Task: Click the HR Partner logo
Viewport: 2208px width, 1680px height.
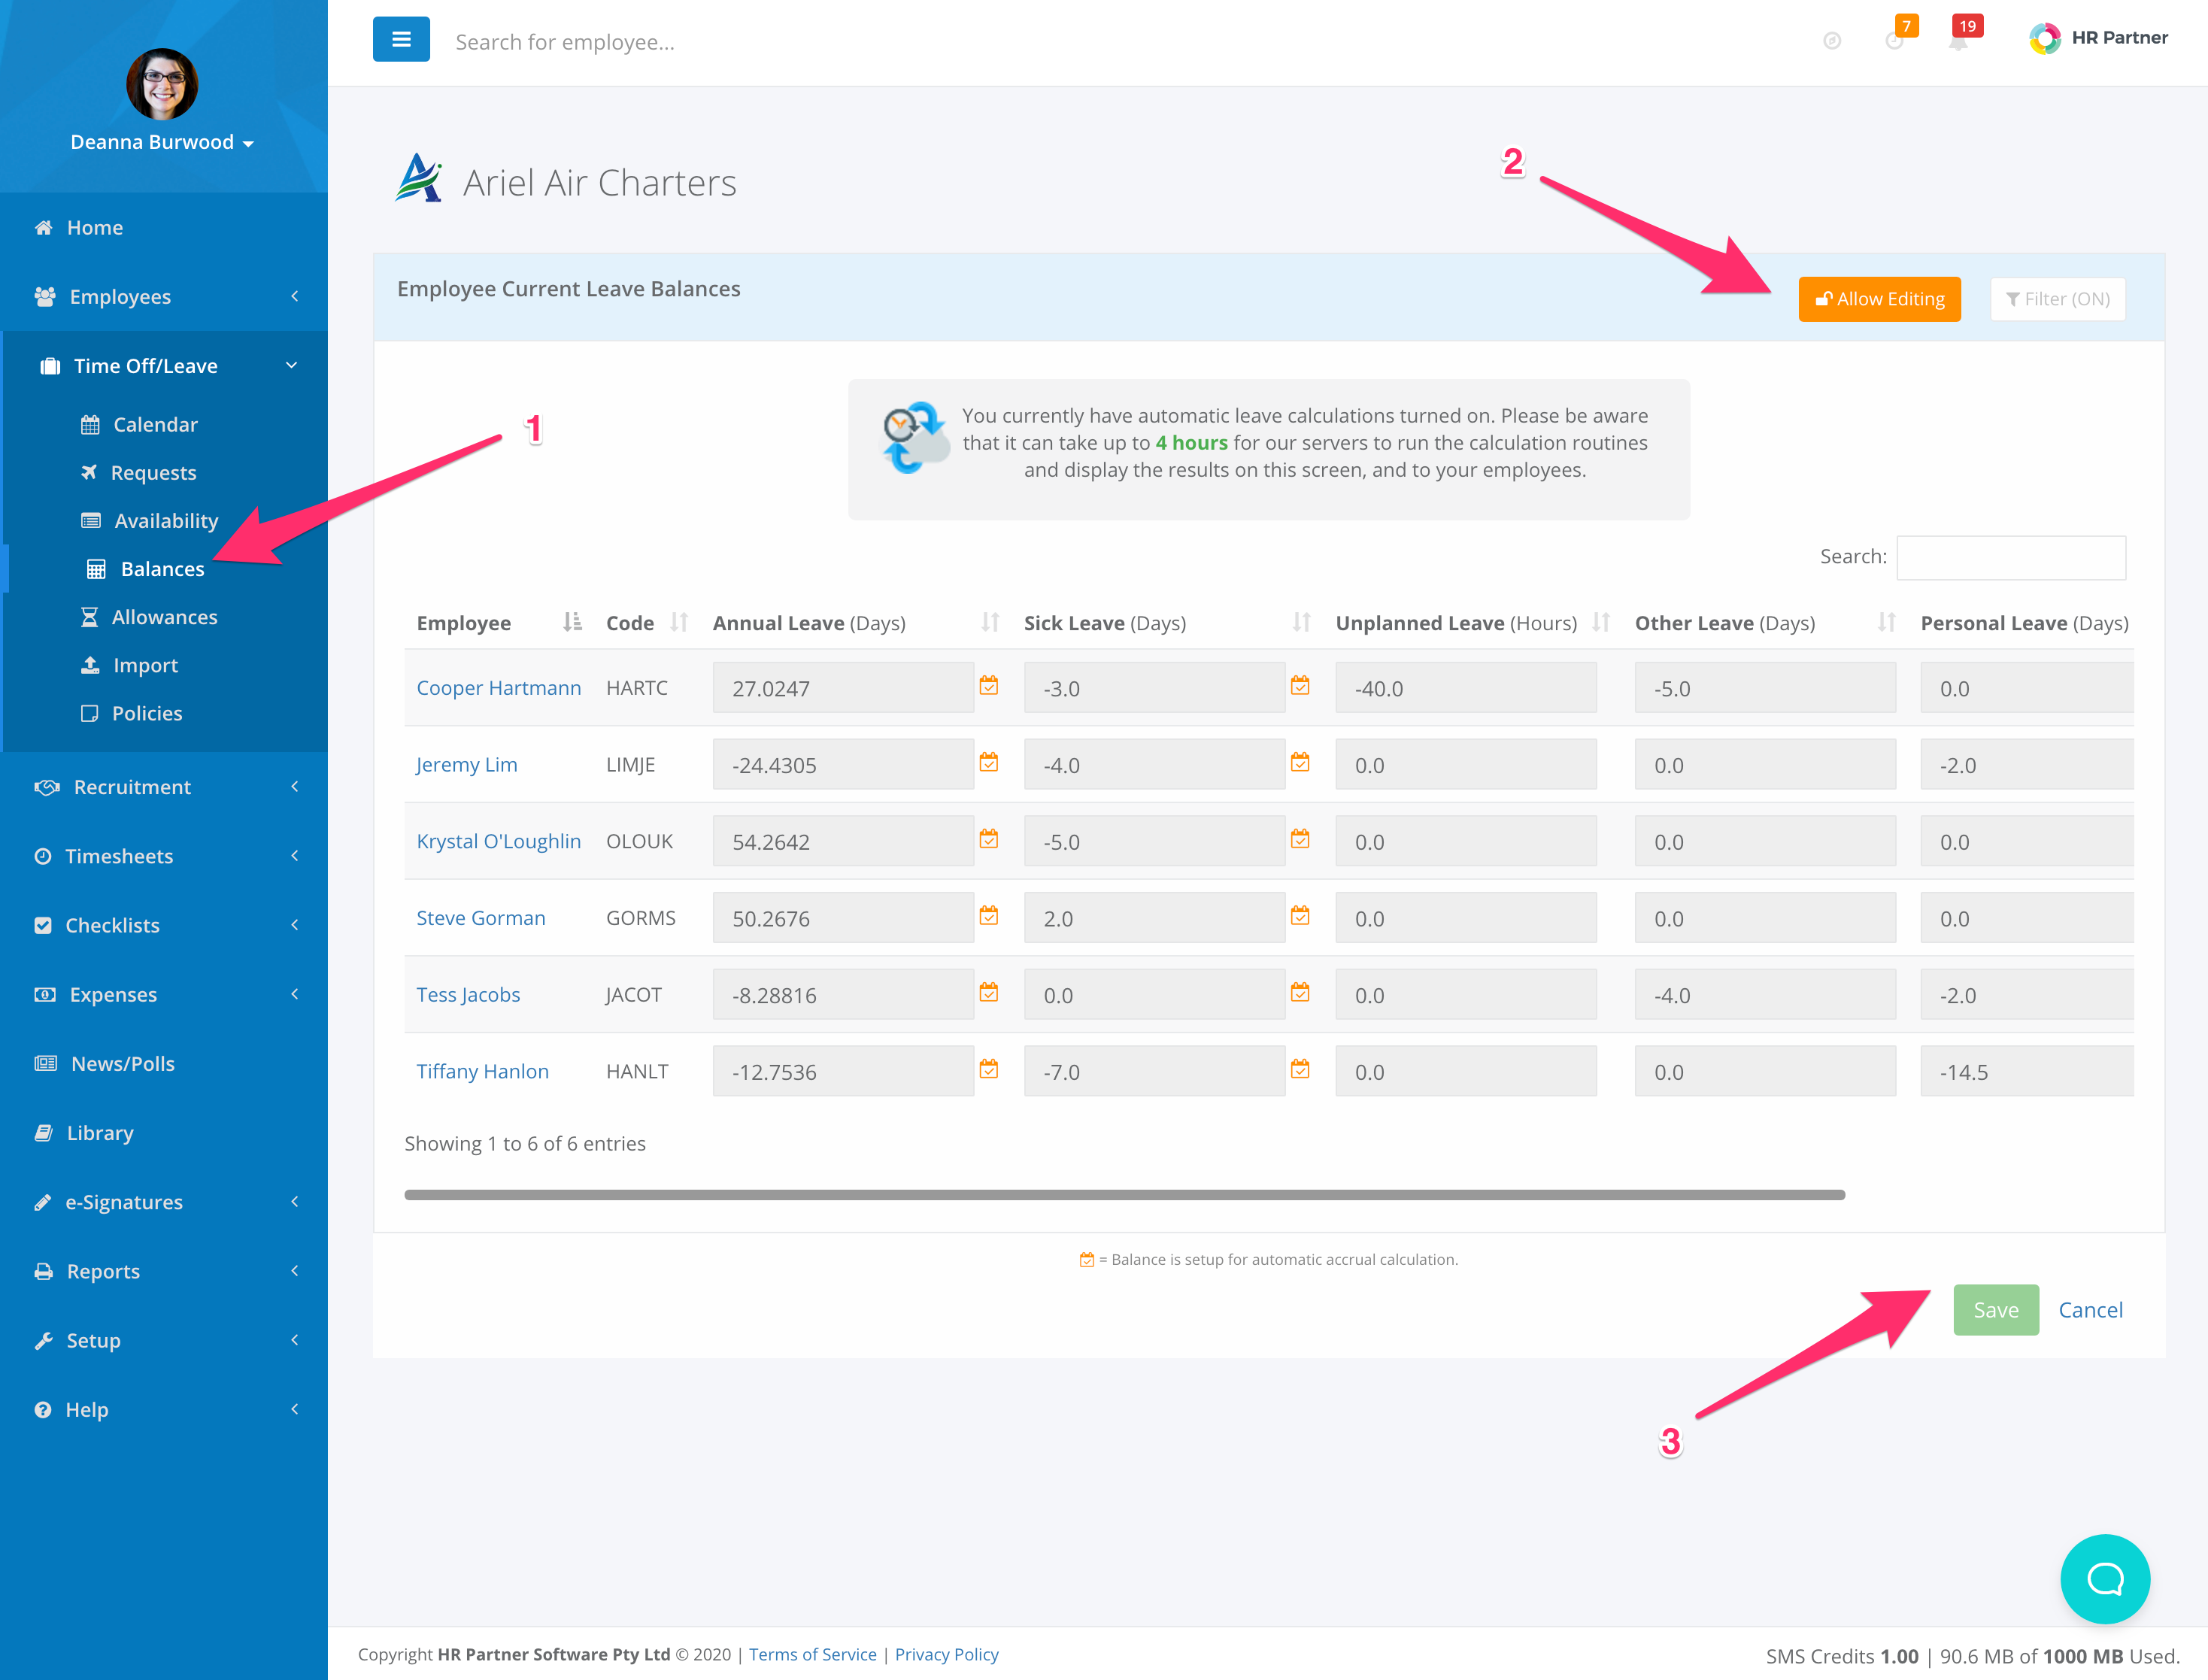Action: pyautogui.click(x=2098, y=38)
